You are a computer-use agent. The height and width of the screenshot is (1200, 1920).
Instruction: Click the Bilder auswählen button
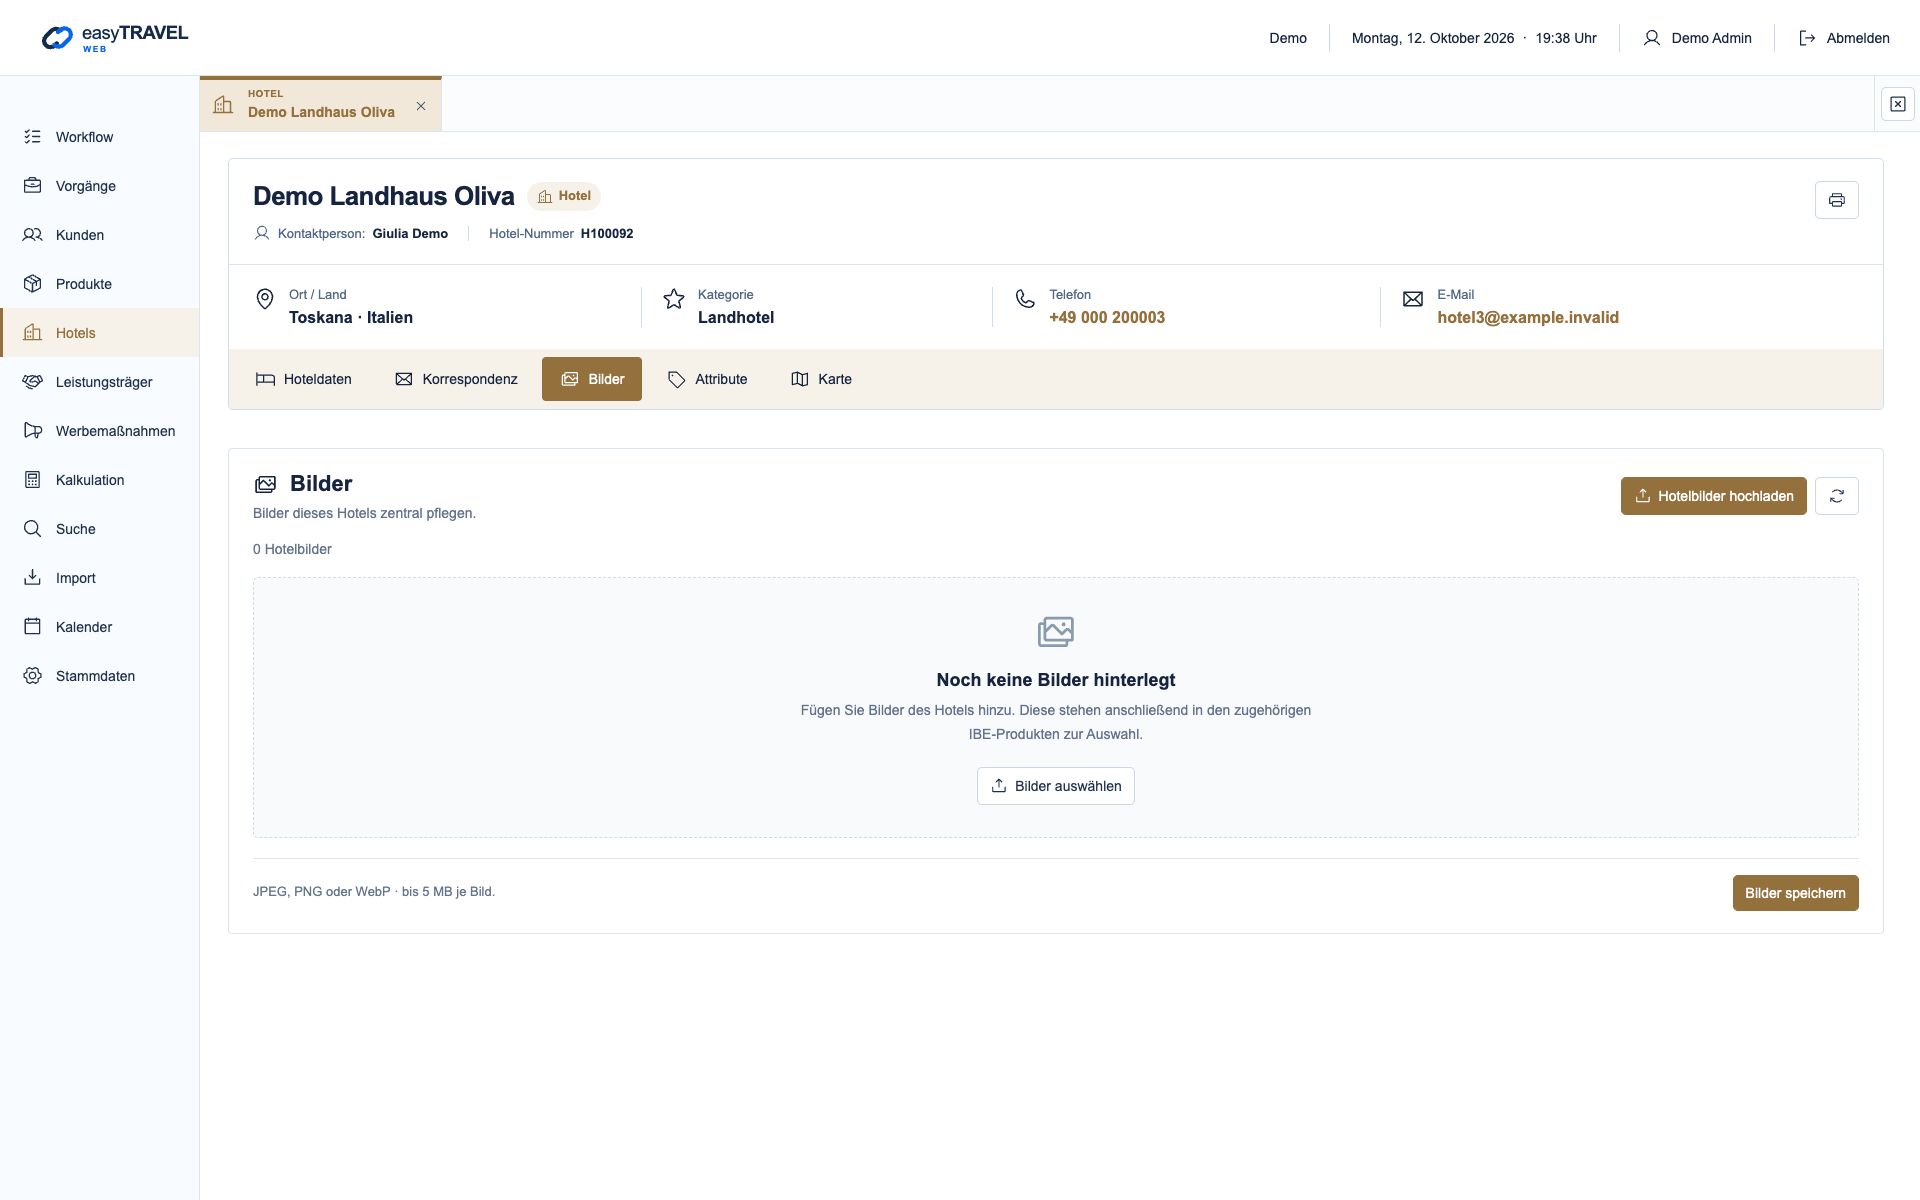(x=1055, y=786)
